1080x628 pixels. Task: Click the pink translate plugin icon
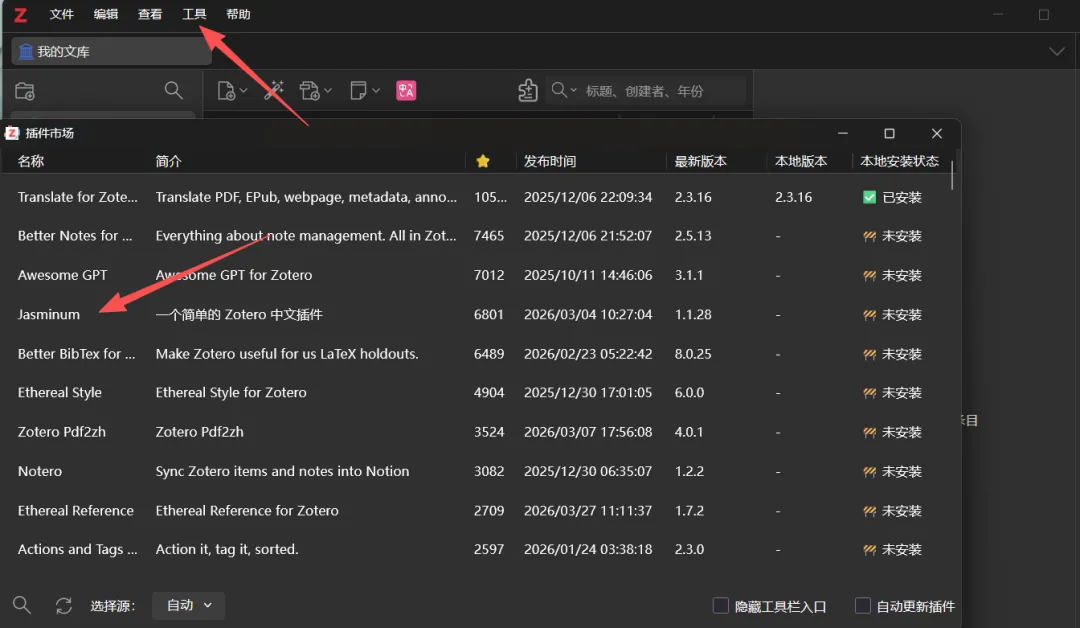406,90
